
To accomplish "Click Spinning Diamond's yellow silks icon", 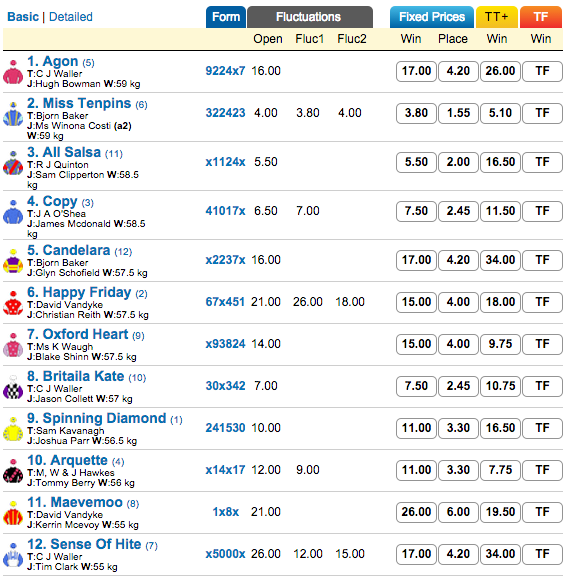I will point(13,429).
